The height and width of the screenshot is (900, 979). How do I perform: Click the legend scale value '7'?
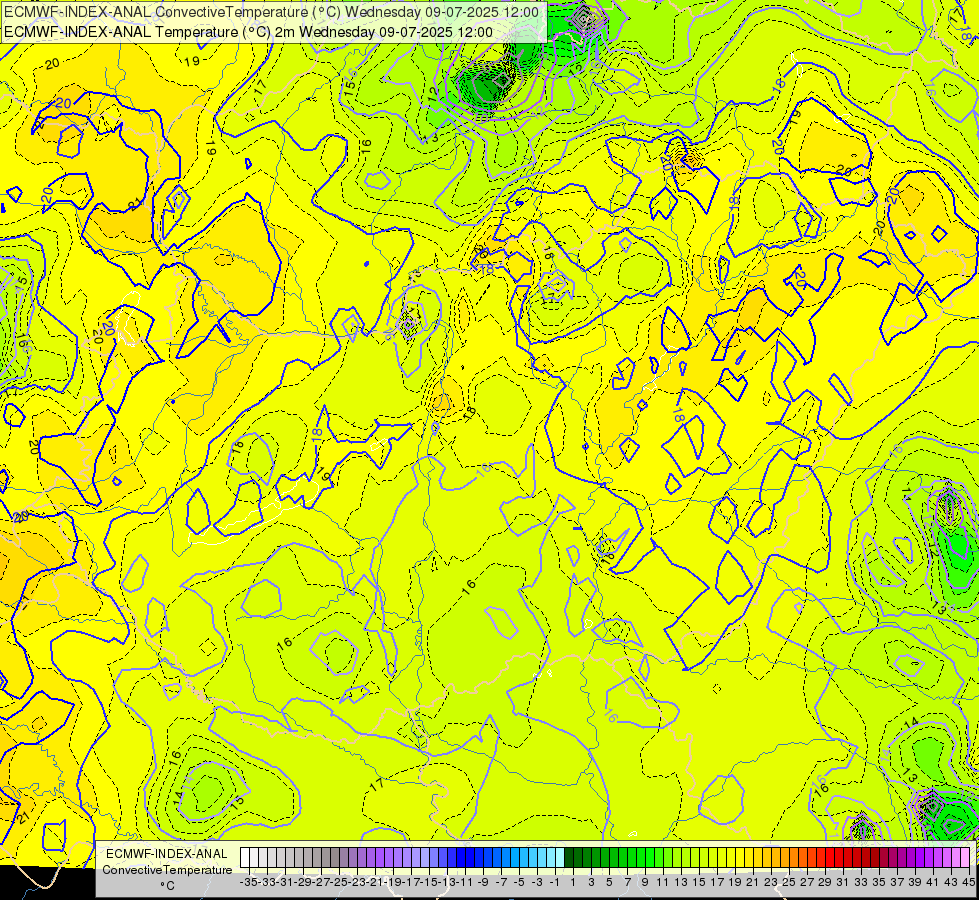[x=627, y=882]
